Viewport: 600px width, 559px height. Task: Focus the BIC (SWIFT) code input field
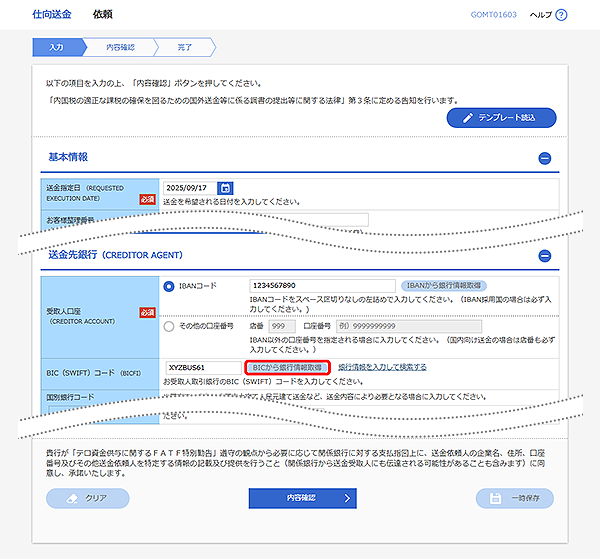point(203,368)
